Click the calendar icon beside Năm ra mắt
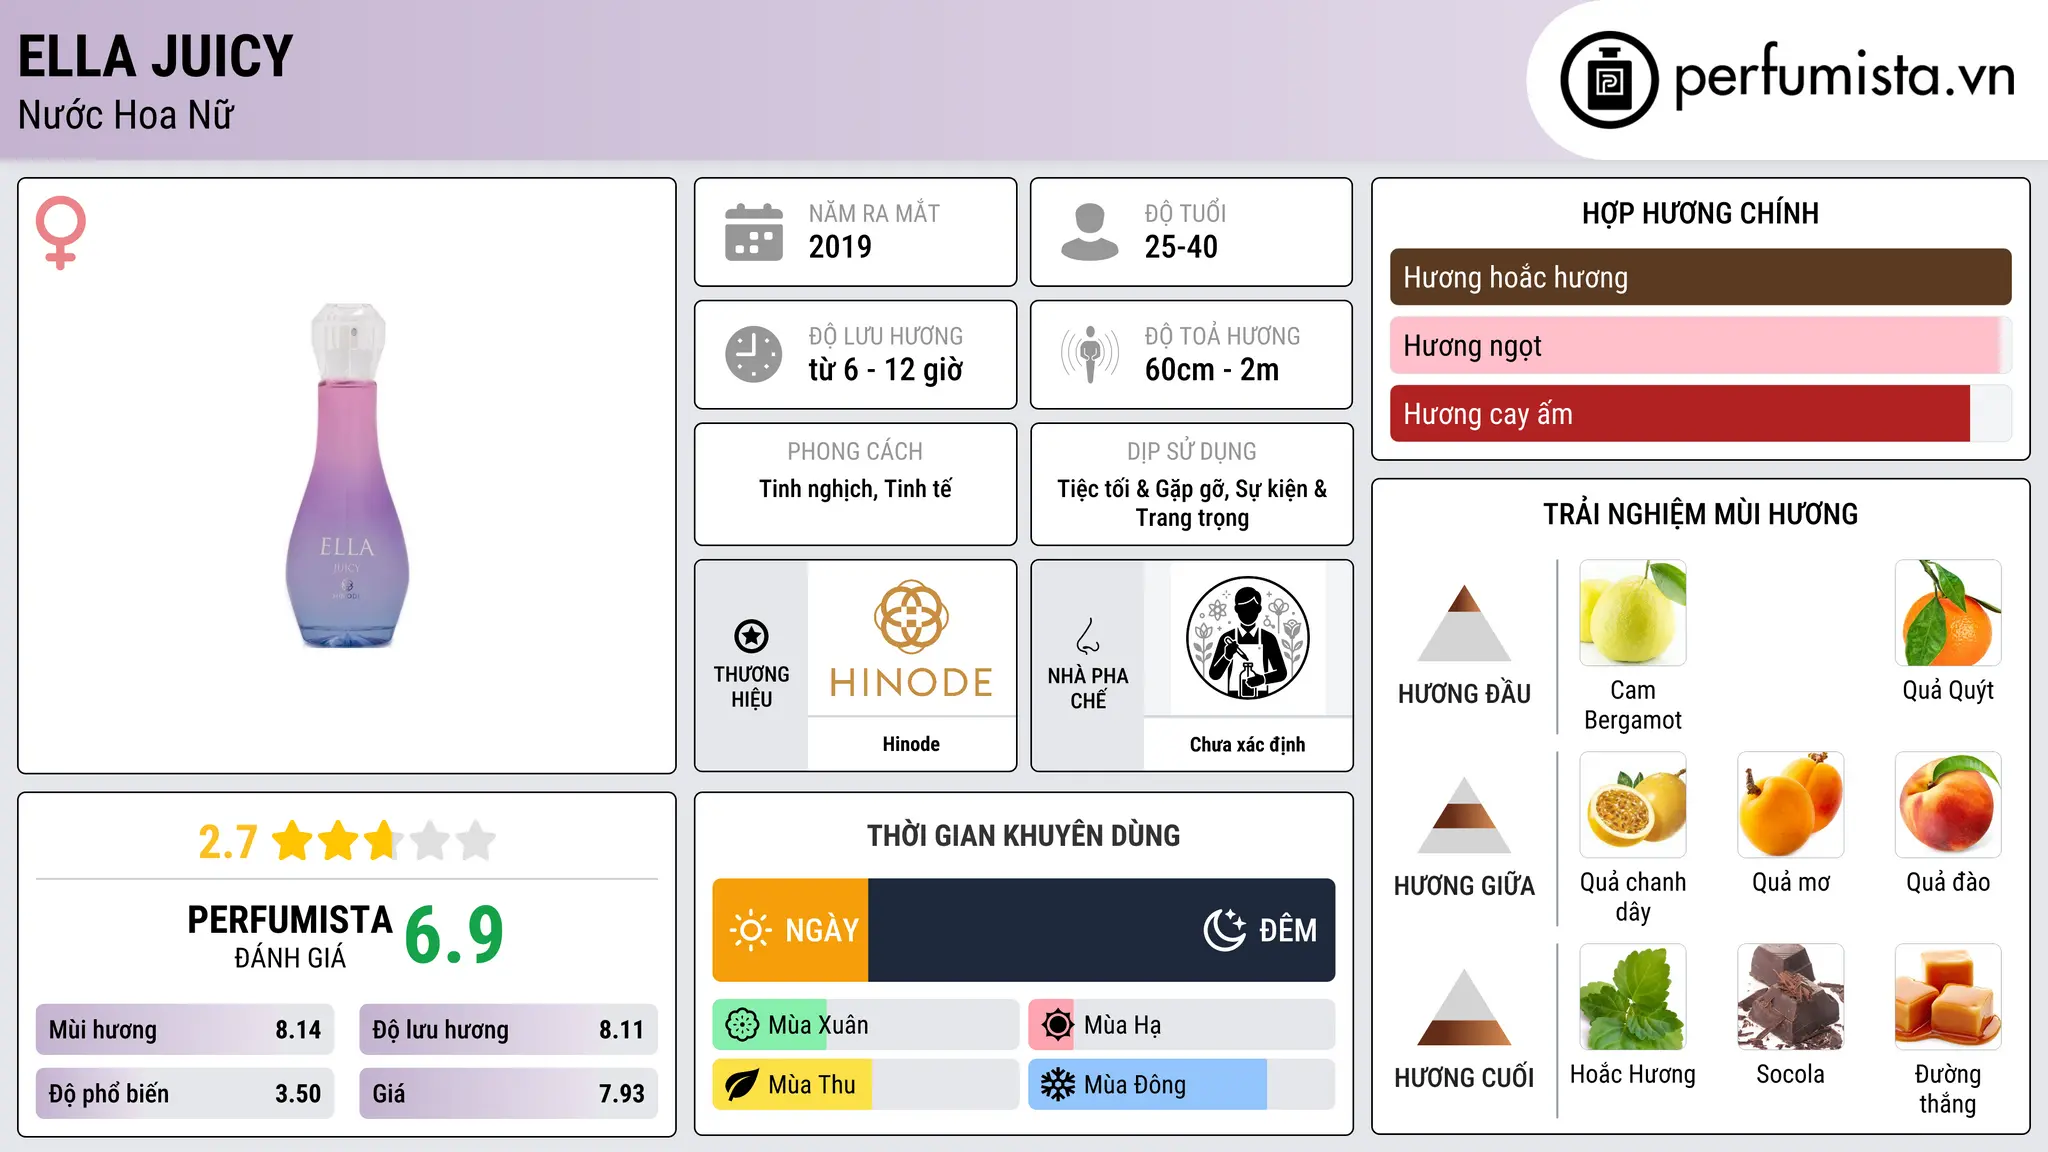2048x1152 pixels. (x=754, y=232)
